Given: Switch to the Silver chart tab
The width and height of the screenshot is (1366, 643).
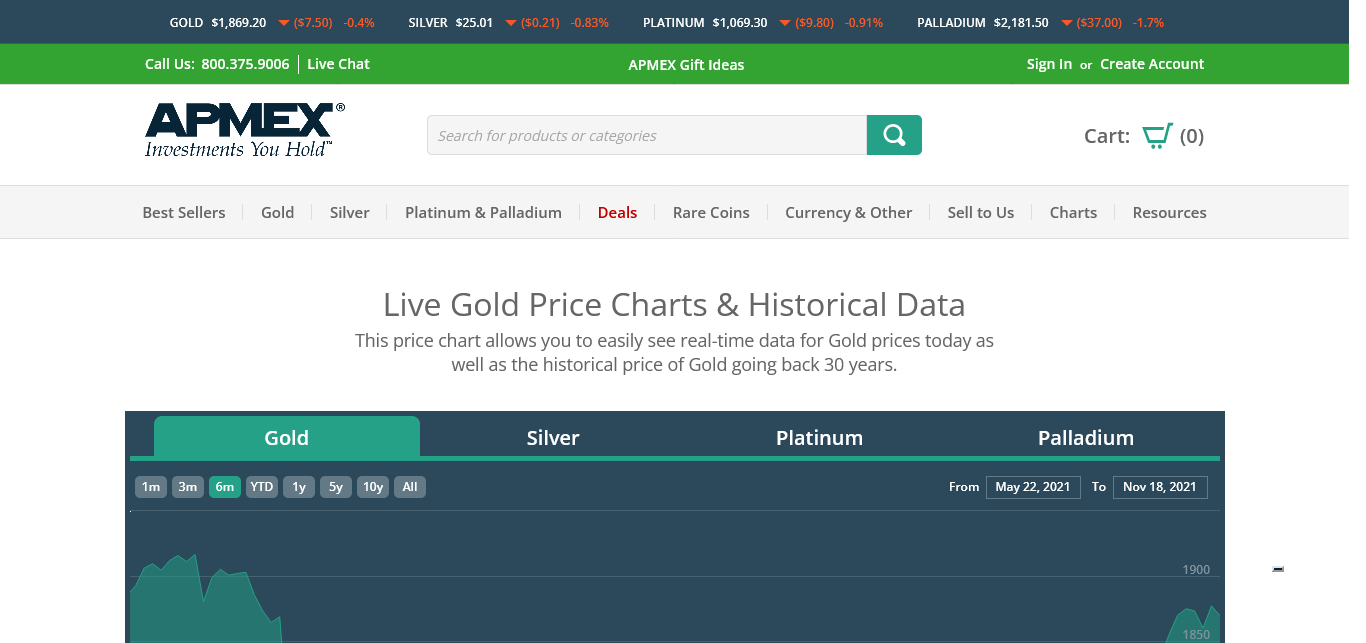Looking at the screenshot, I should [x=553, y=438].
